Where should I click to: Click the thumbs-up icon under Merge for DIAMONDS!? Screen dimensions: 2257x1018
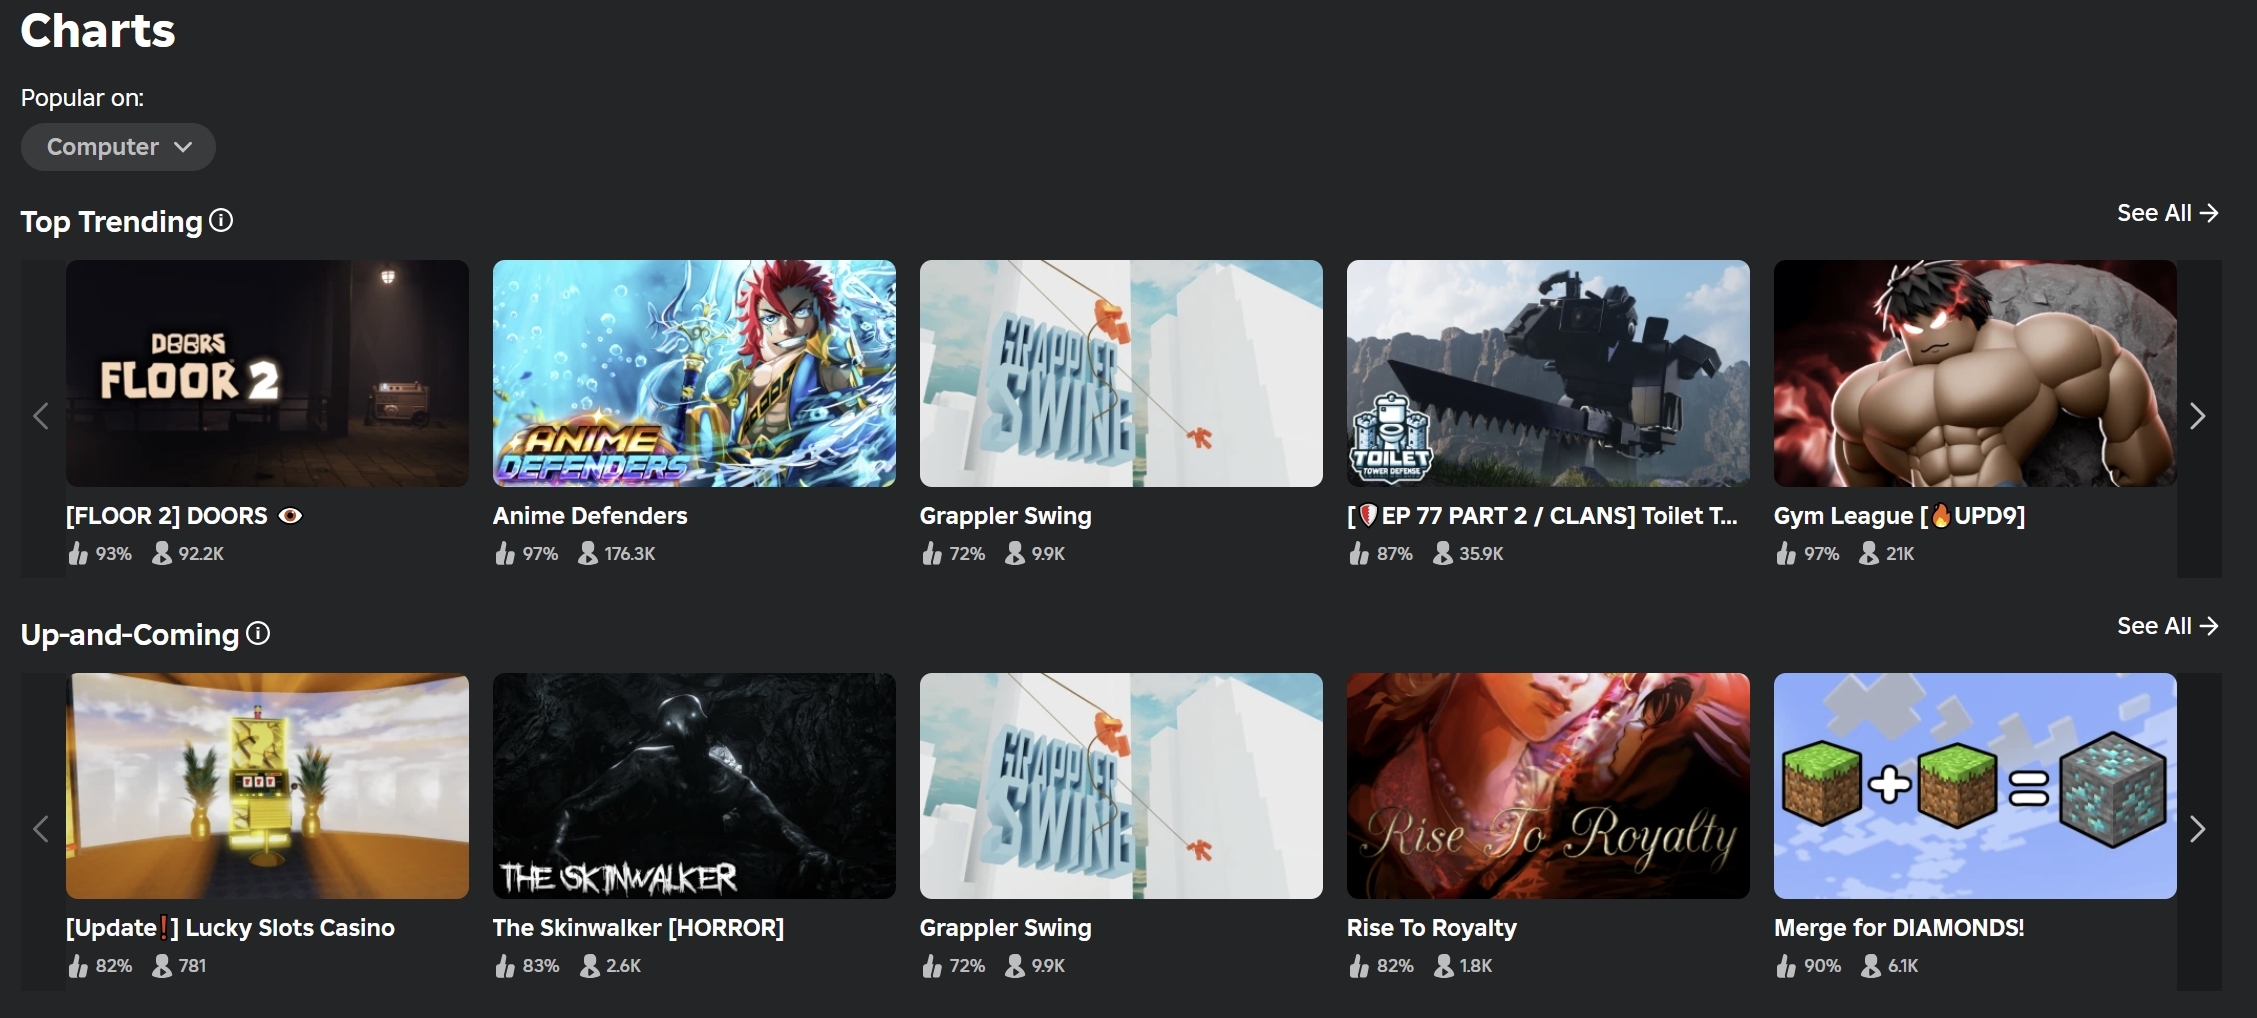(x=1786, y=966)
